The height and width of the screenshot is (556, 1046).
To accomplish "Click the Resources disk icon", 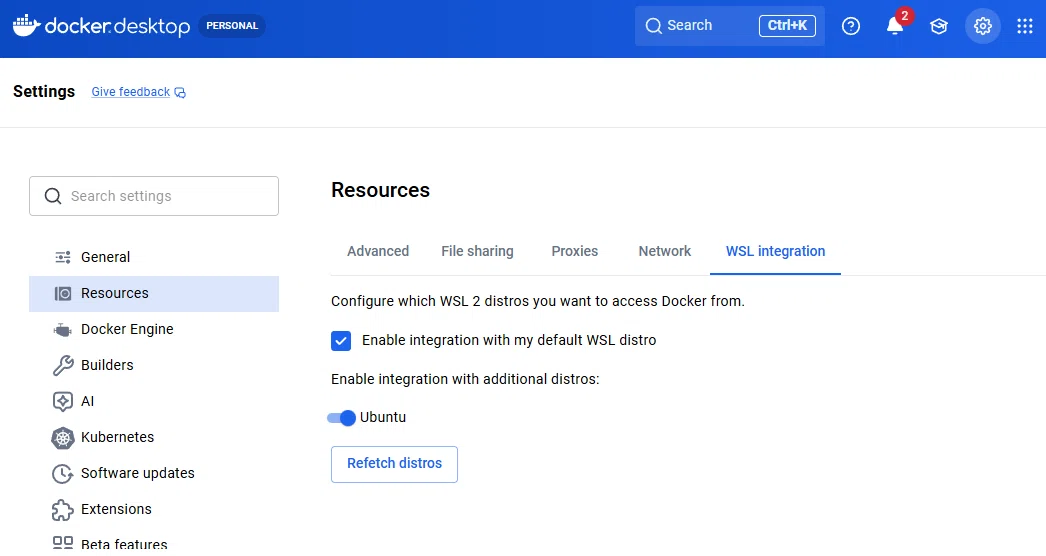I will (63, 294).
